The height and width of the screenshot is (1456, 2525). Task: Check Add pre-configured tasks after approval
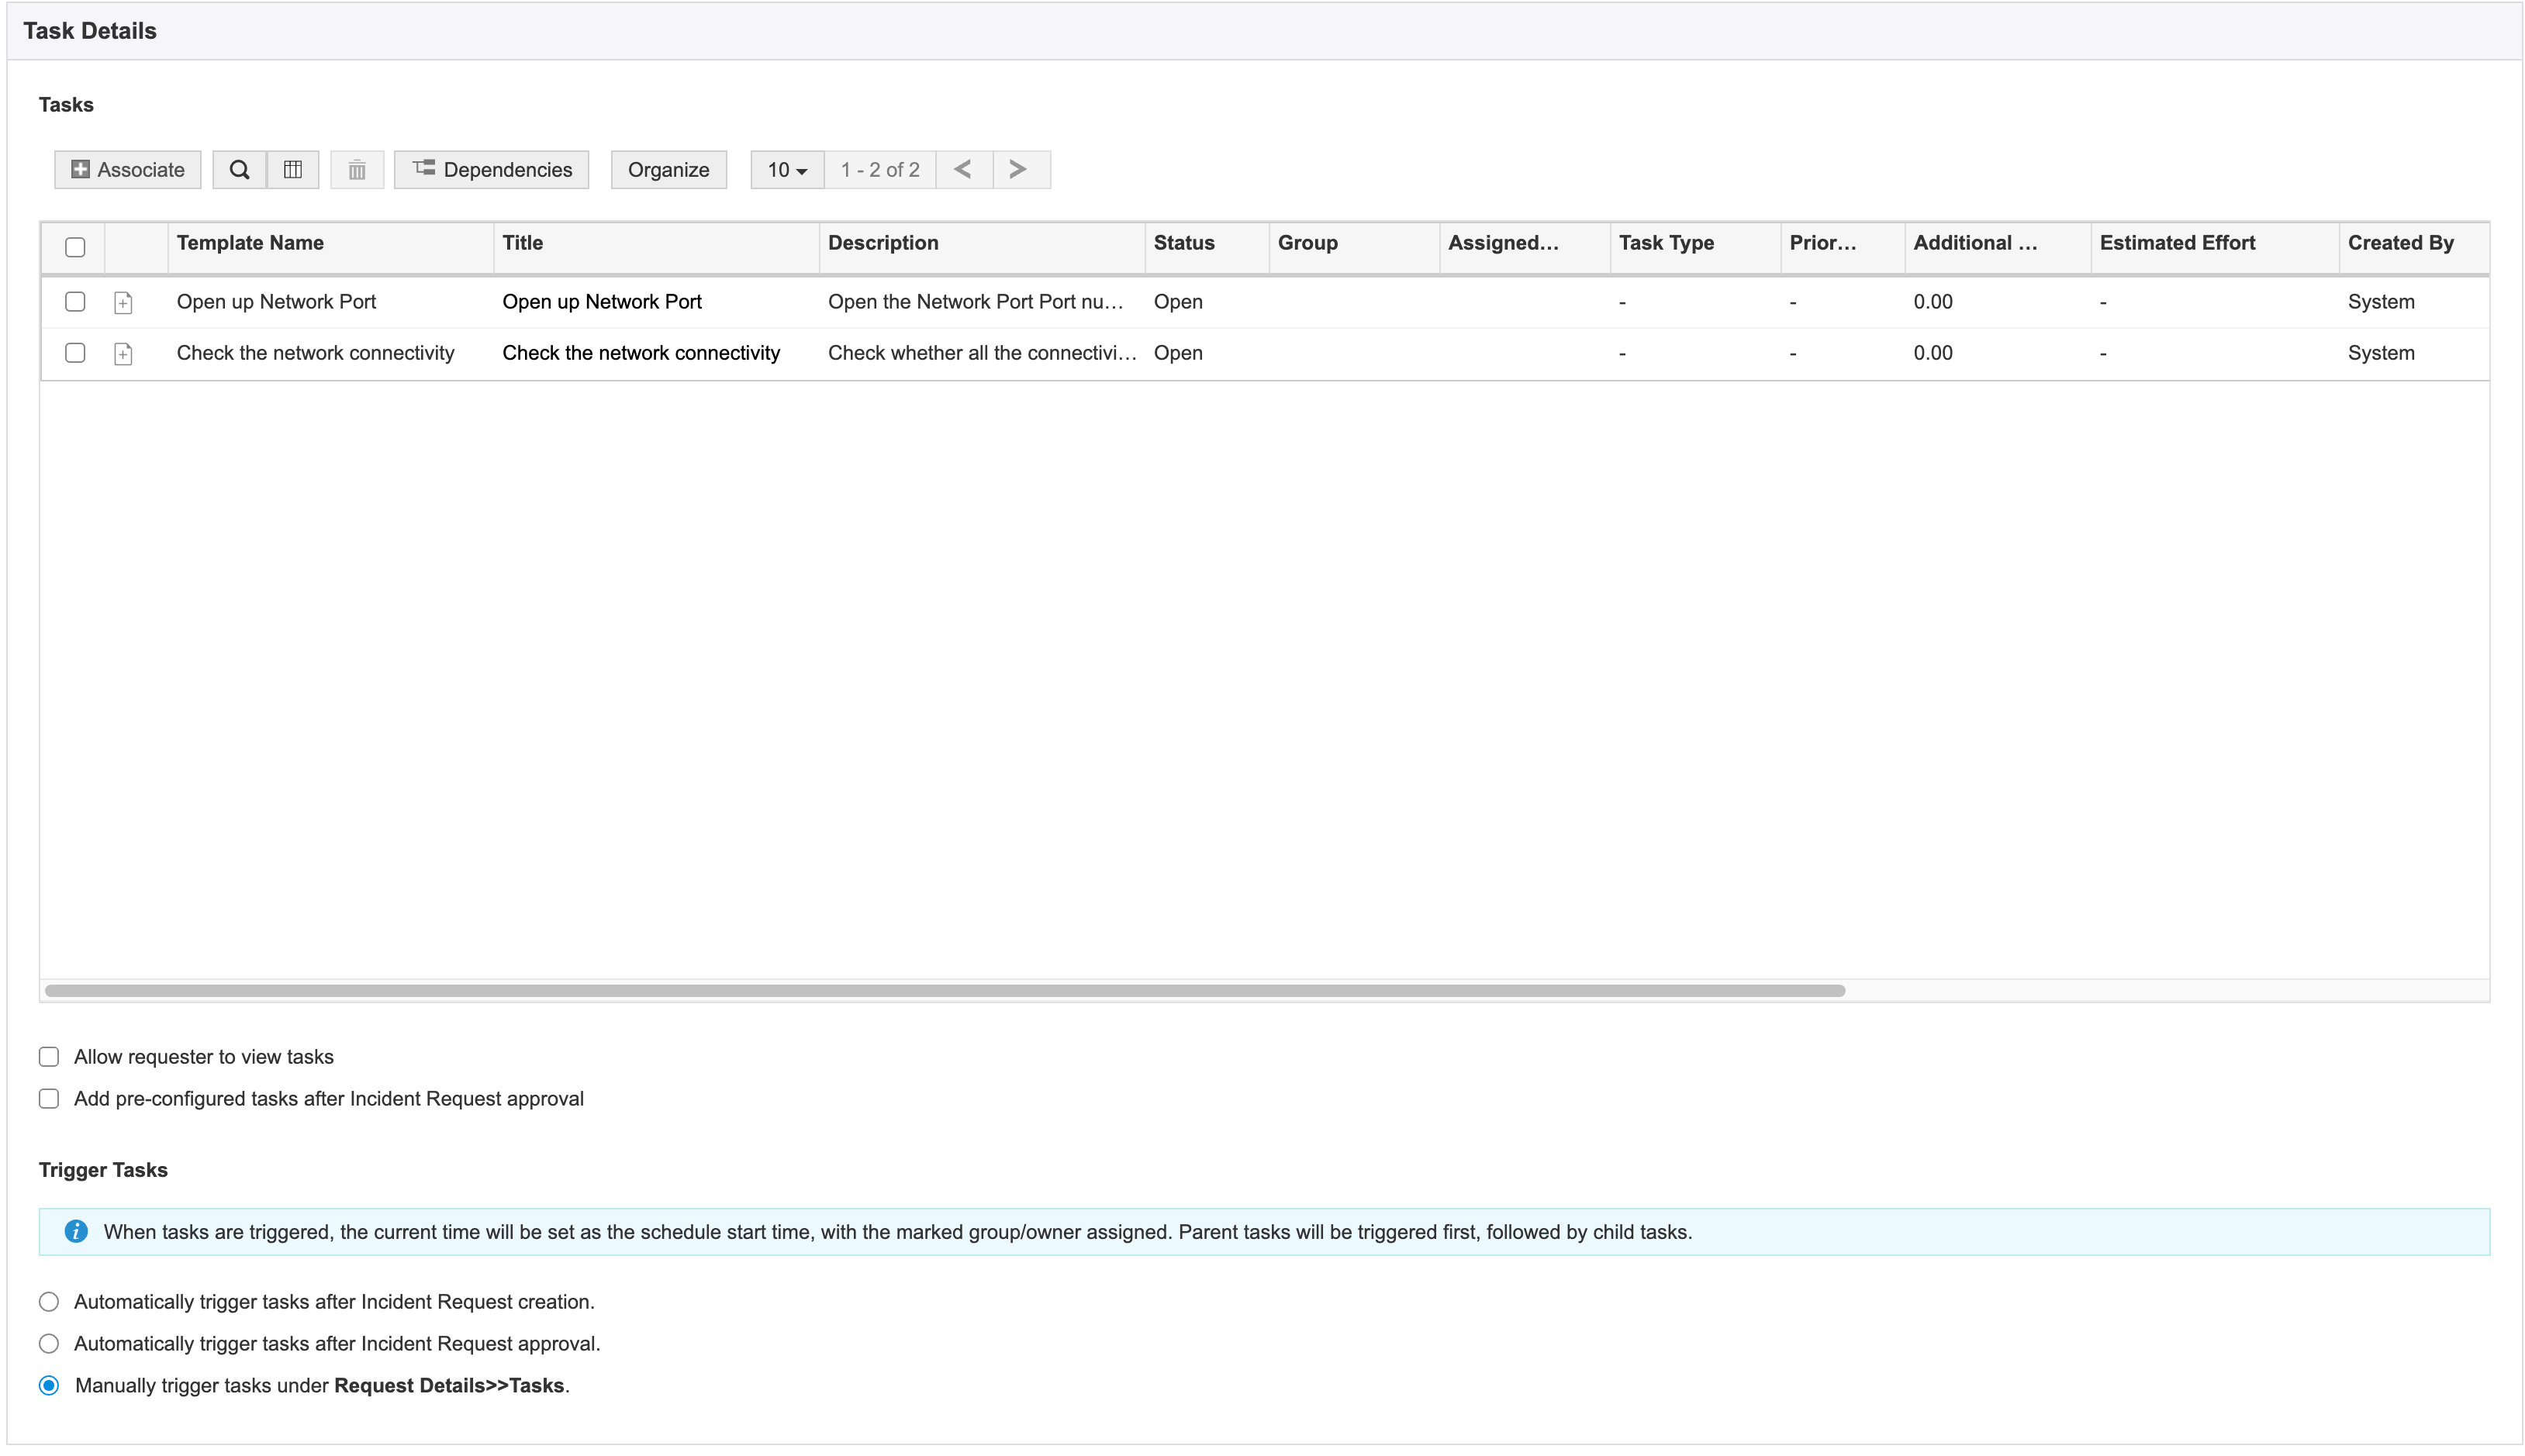[x=49, y=1099]
